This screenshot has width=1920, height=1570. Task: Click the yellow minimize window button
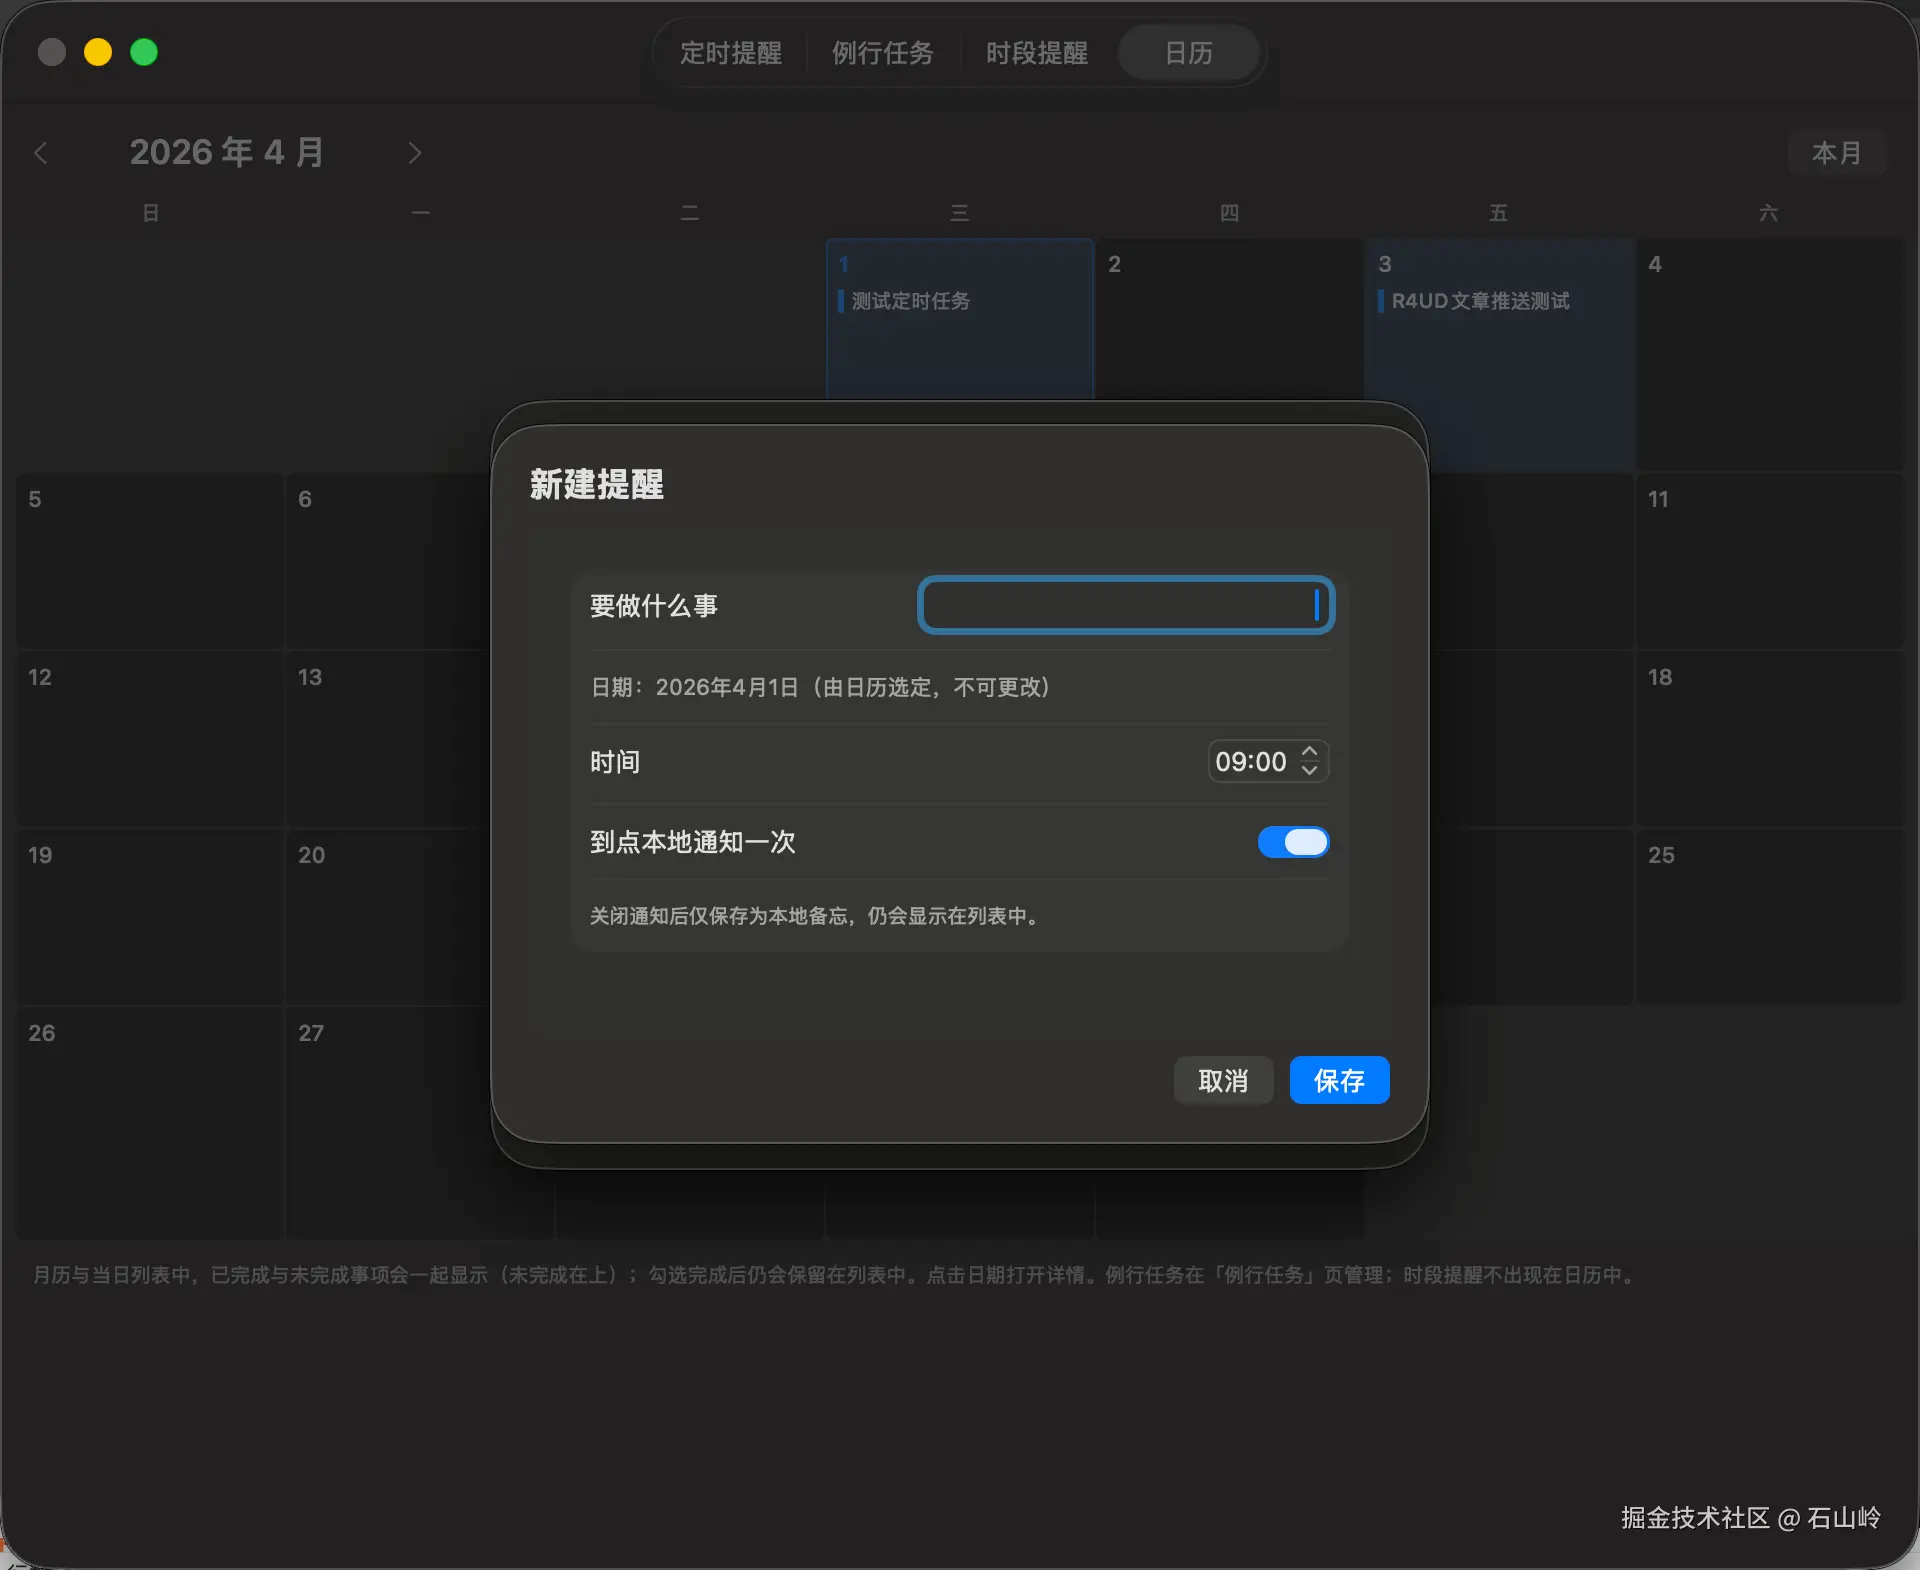click(x=98, y=52)
